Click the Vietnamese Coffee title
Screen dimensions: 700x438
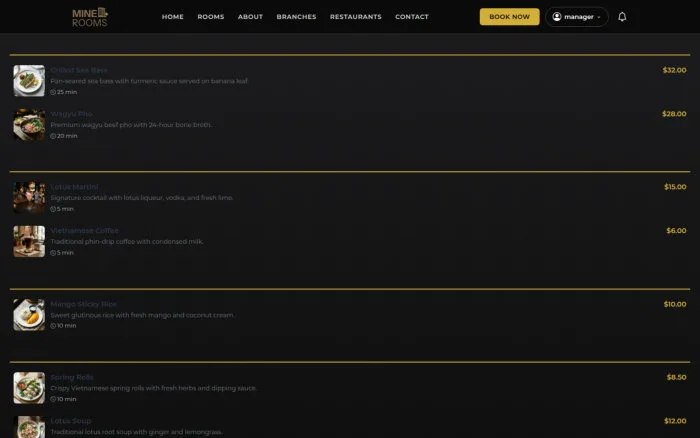point(84,230)
